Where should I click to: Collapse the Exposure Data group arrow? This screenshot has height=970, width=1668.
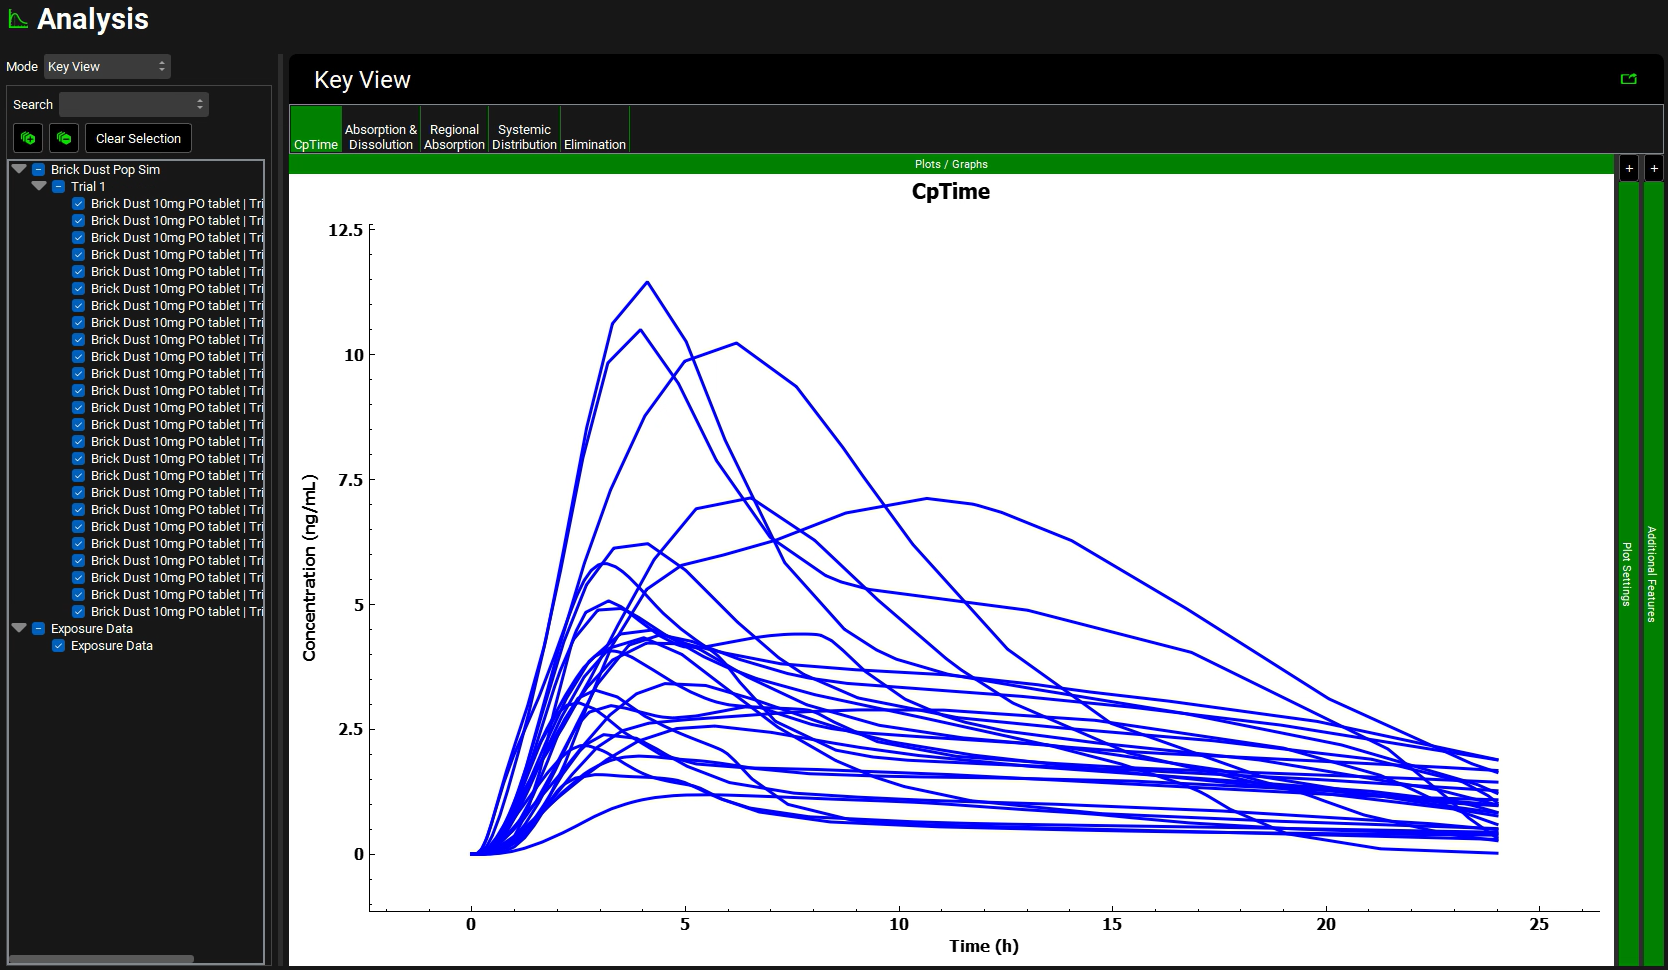point(19,628)
